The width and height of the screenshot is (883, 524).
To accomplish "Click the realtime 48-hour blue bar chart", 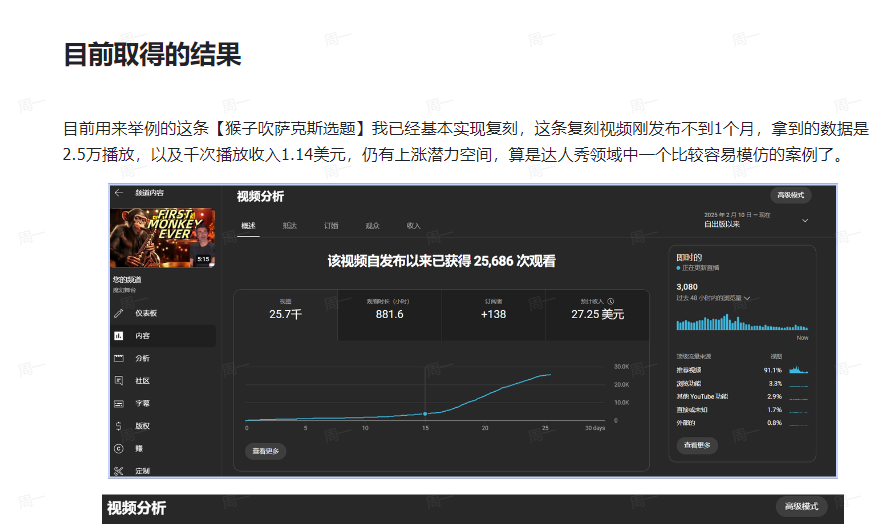I will click(742, 323).
